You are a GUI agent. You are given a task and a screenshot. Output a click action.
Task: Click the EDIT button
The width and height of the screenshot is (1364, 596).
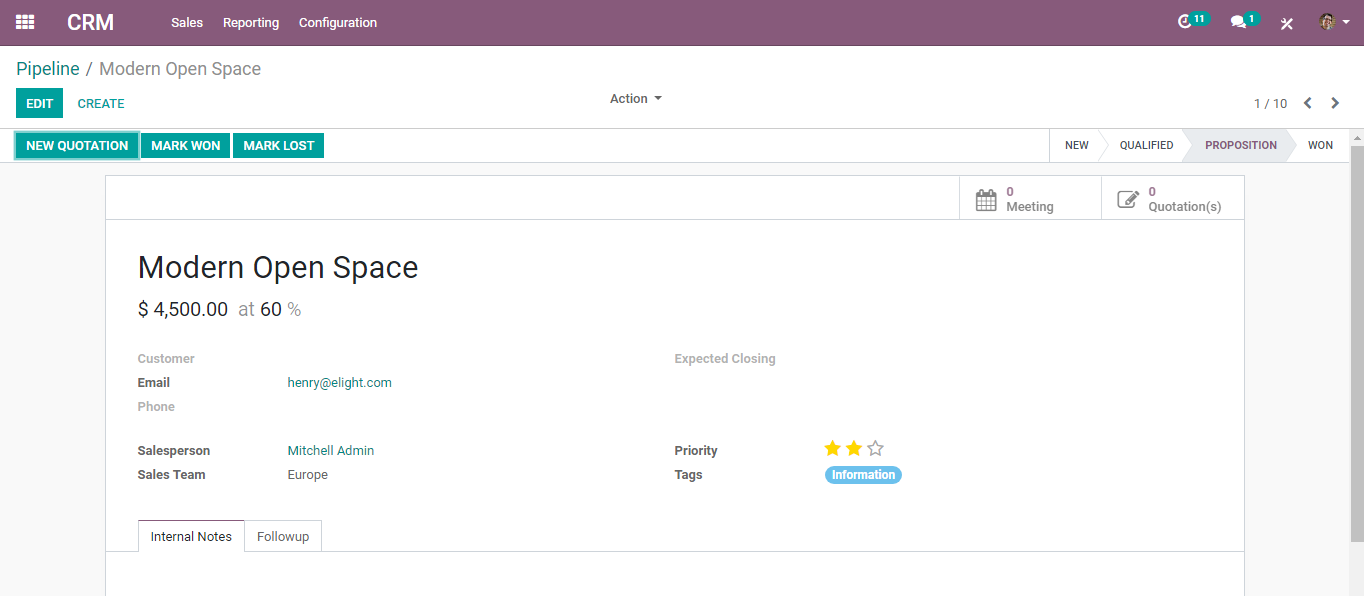[x=39, y=103]
